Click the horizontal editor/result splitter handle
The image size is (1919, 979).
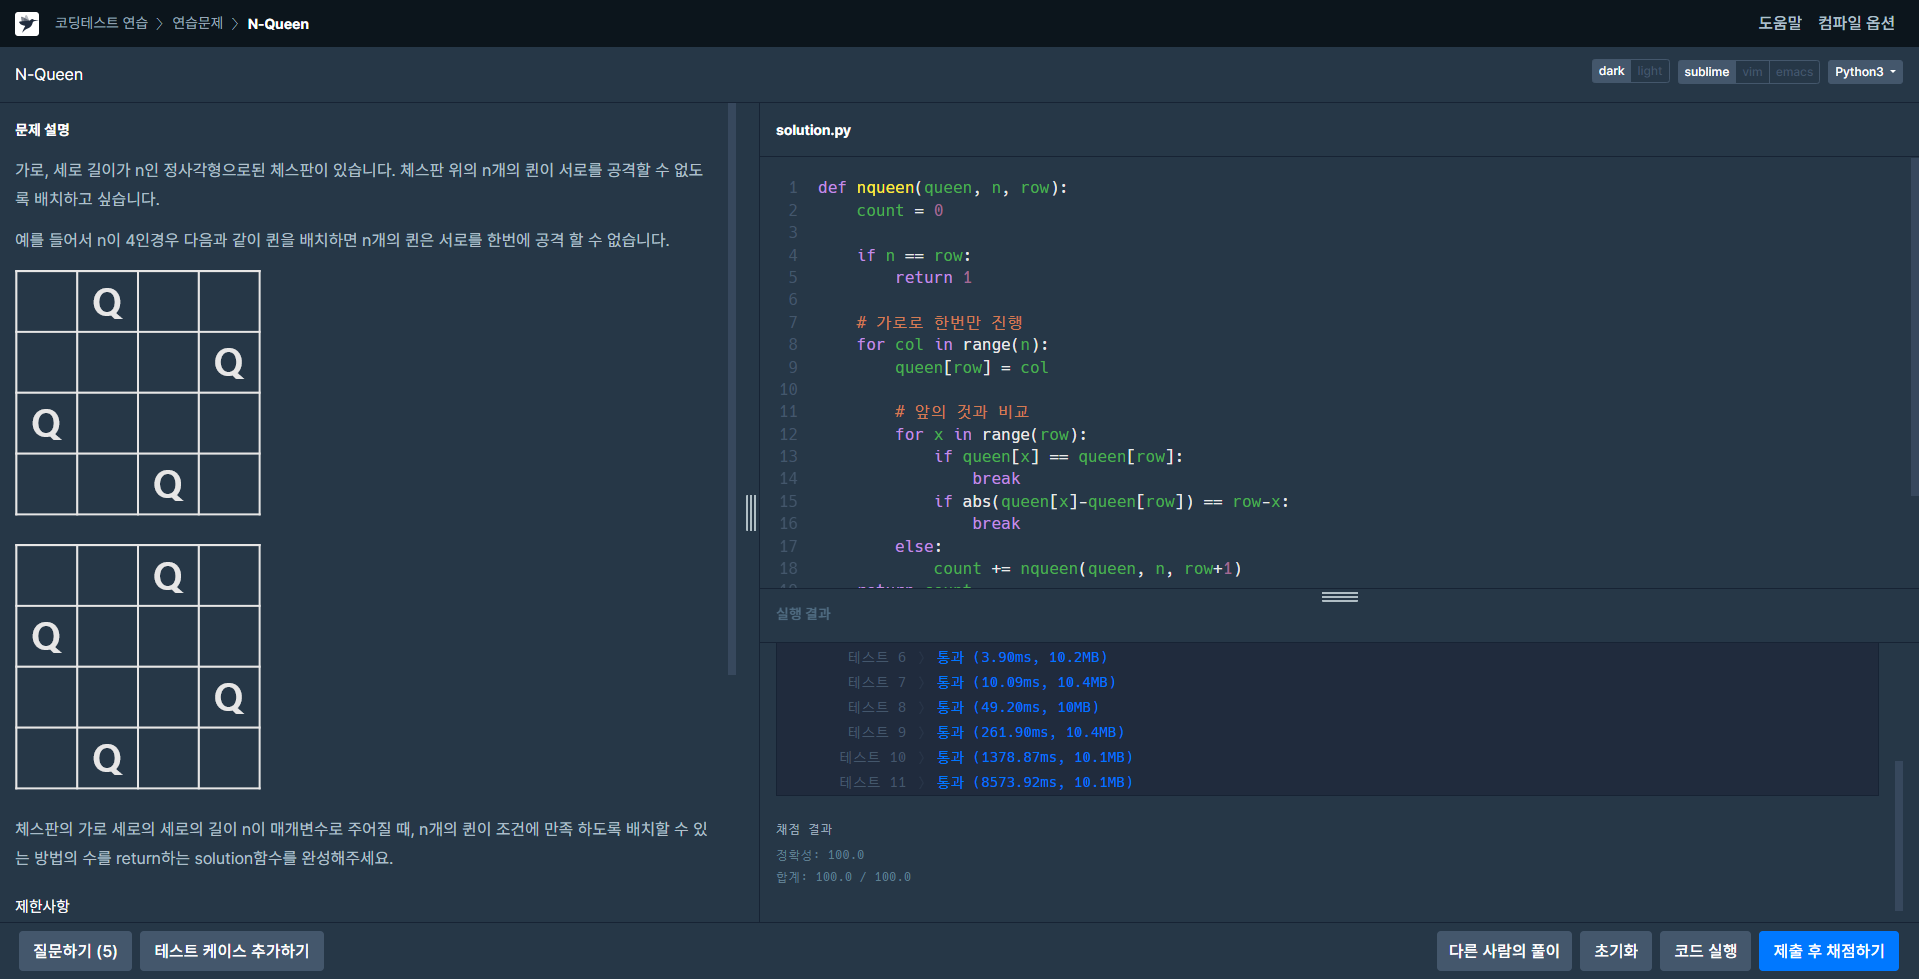point(1339,597)
